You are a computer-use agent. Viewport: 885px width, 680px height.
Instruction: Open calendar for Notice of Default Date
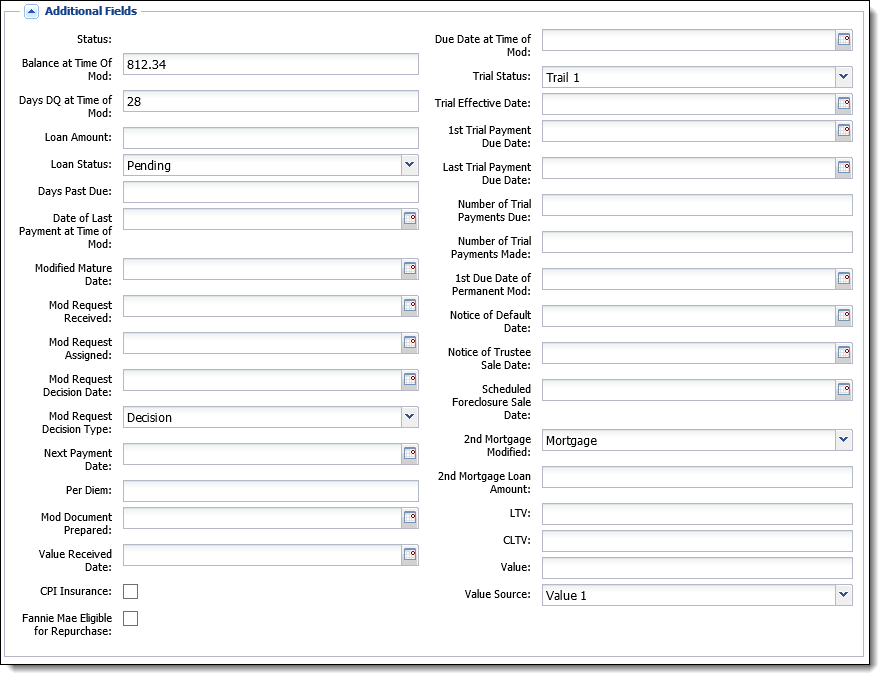[844, 315]
